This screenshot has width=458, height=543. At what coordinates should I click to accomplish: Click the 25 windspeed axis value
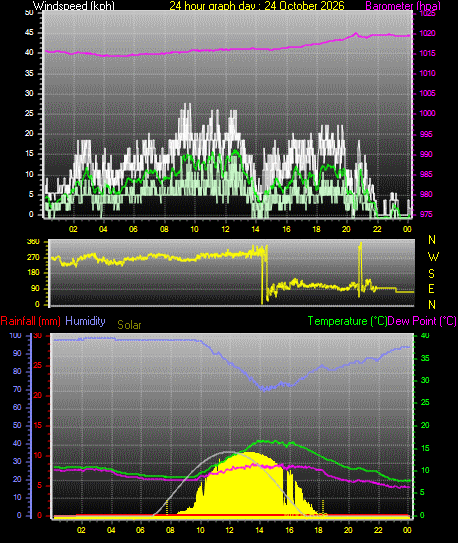click(29, 114)
